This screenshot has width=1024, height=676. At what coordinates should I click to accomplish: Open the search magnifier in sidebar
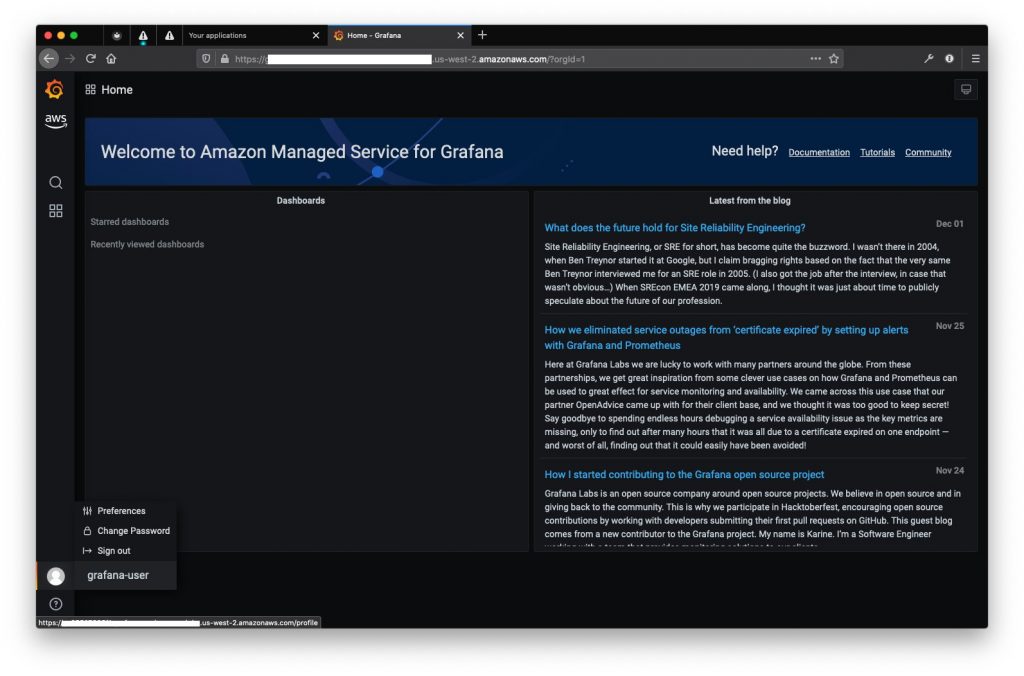pyautogui.click(x=56, y=182)
